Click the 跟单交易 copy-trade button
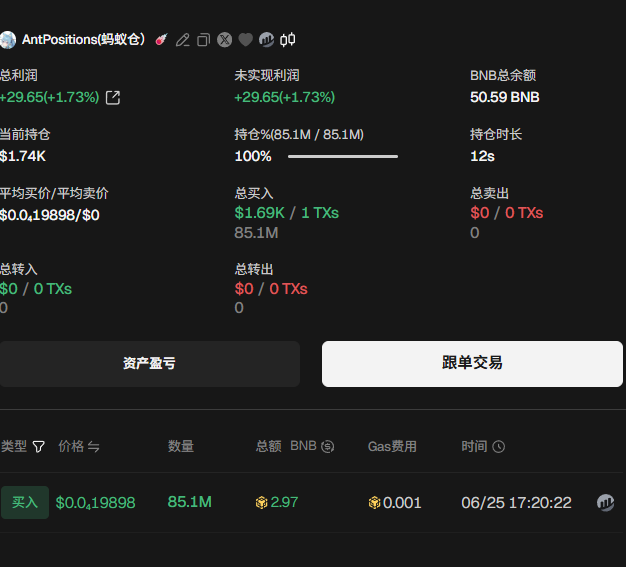The image size is (626, 567). [472, 364]
